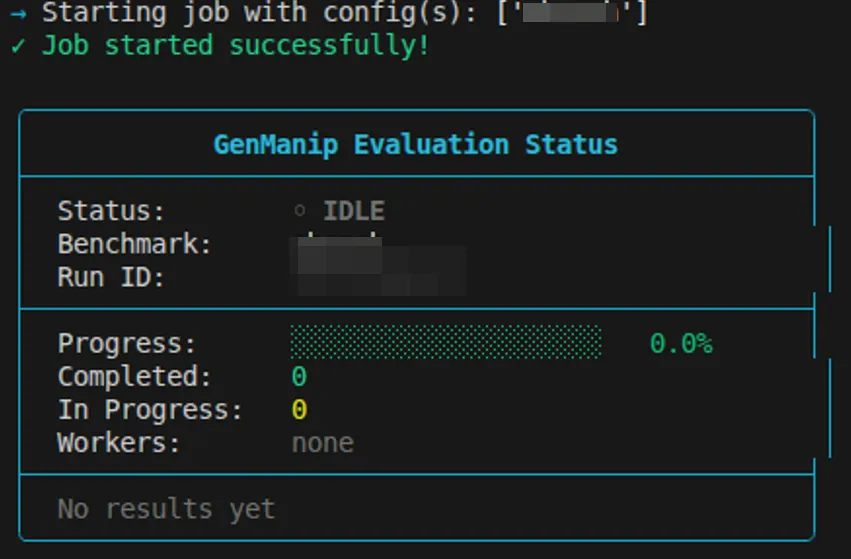Viewport: 851px width, 559px height.
Task: Click the green Completed count value
Action: point(299,377)
